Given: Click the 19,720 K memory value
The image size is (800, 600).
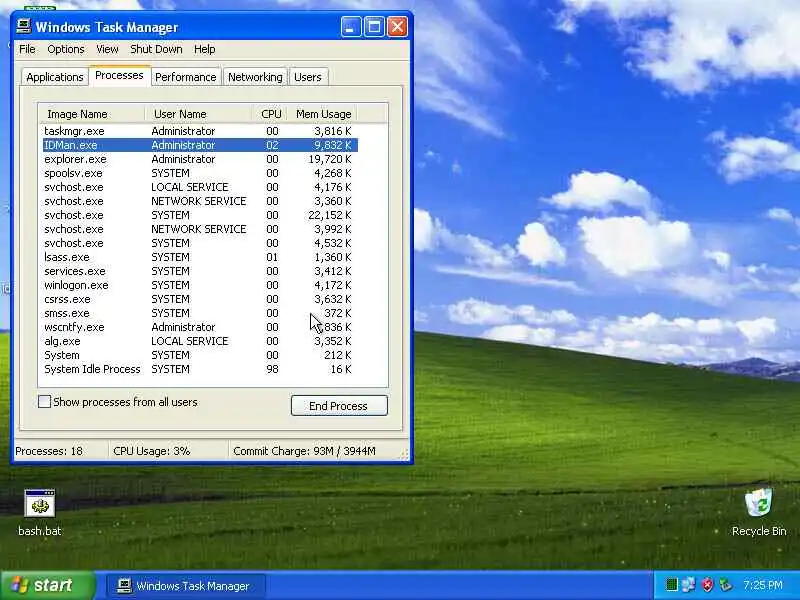Looking at the screenshot, I should point(330,159).
